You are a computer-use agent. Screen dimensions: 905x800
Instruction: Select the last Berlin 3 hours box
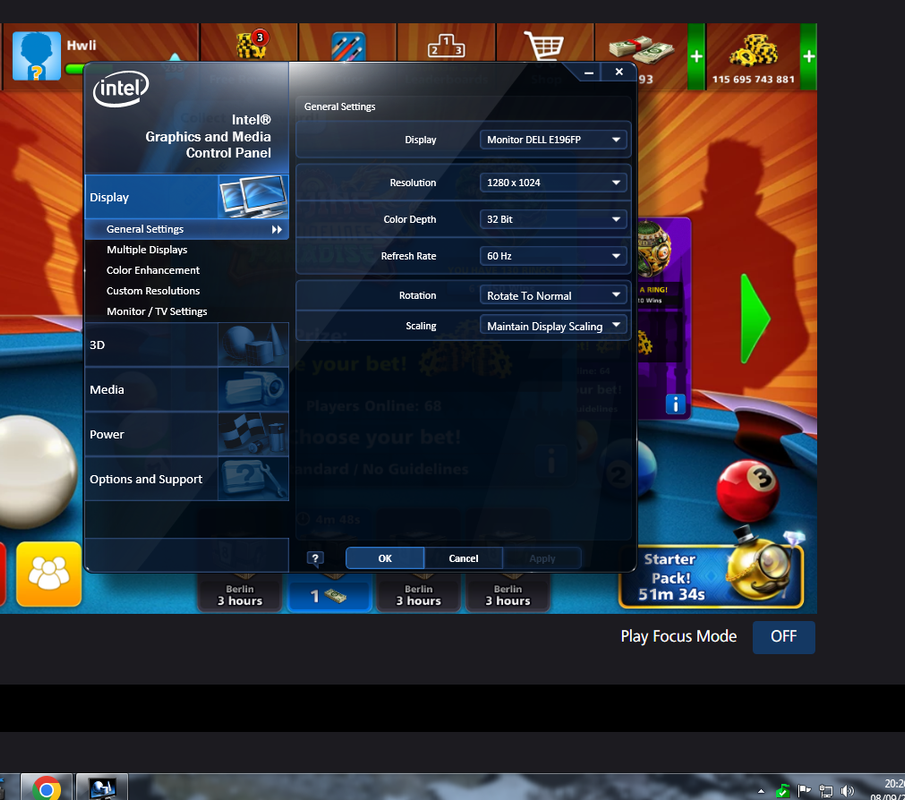508,593
